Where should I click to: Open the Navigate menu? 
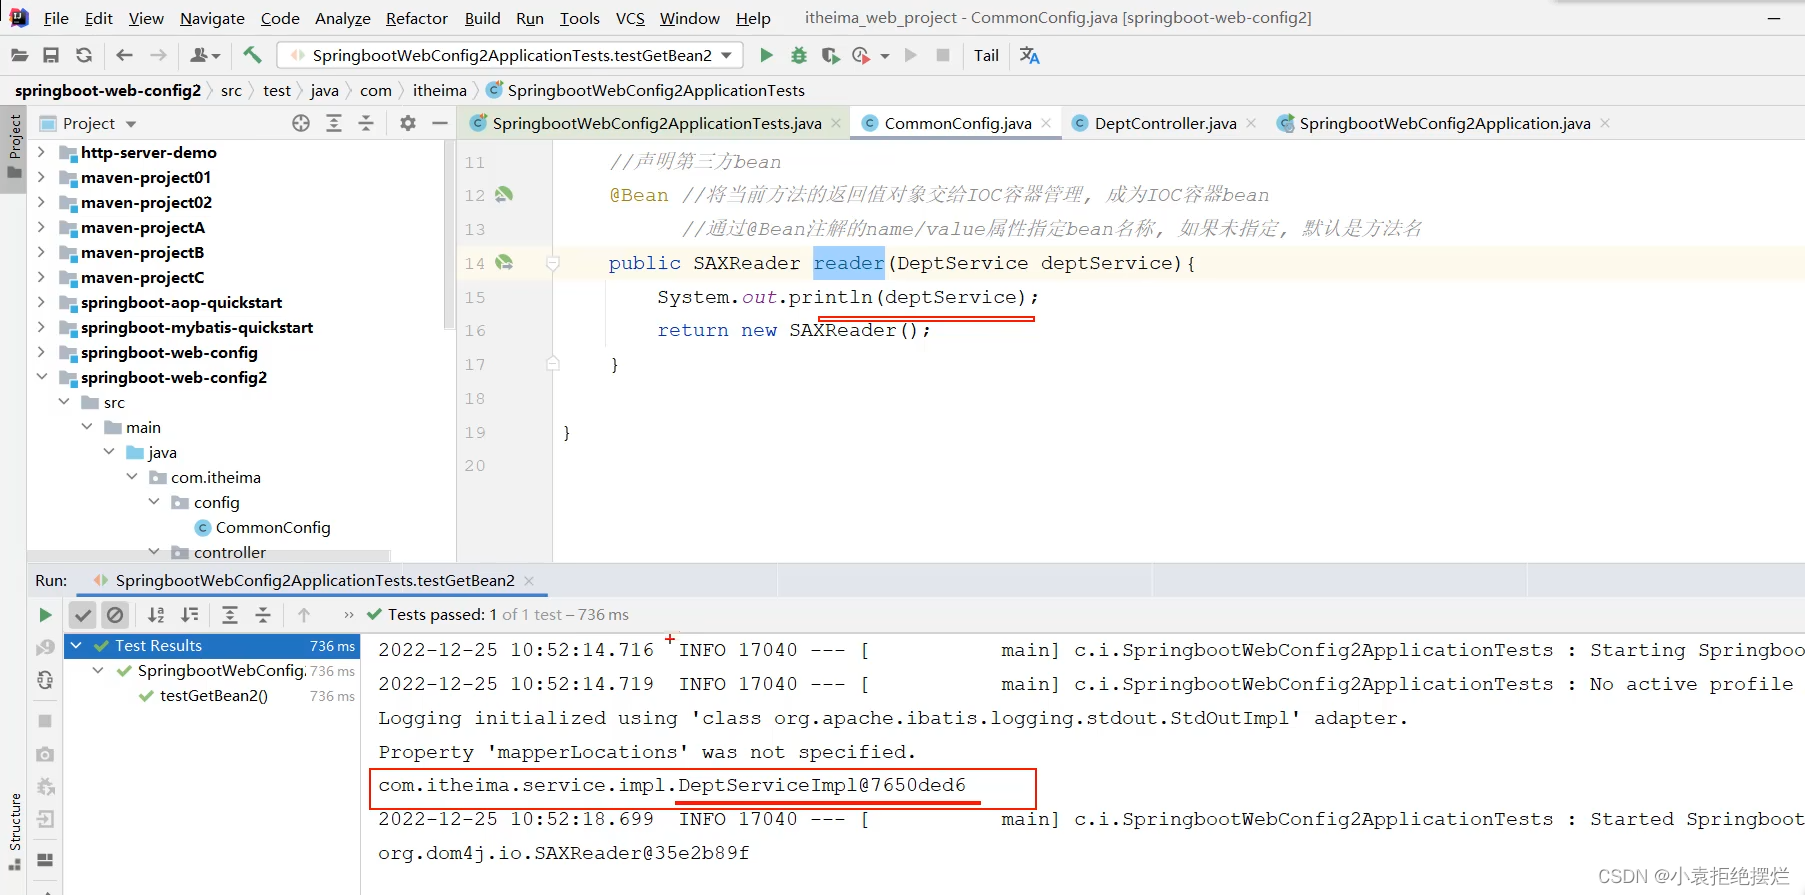click(x=212, y=18)
